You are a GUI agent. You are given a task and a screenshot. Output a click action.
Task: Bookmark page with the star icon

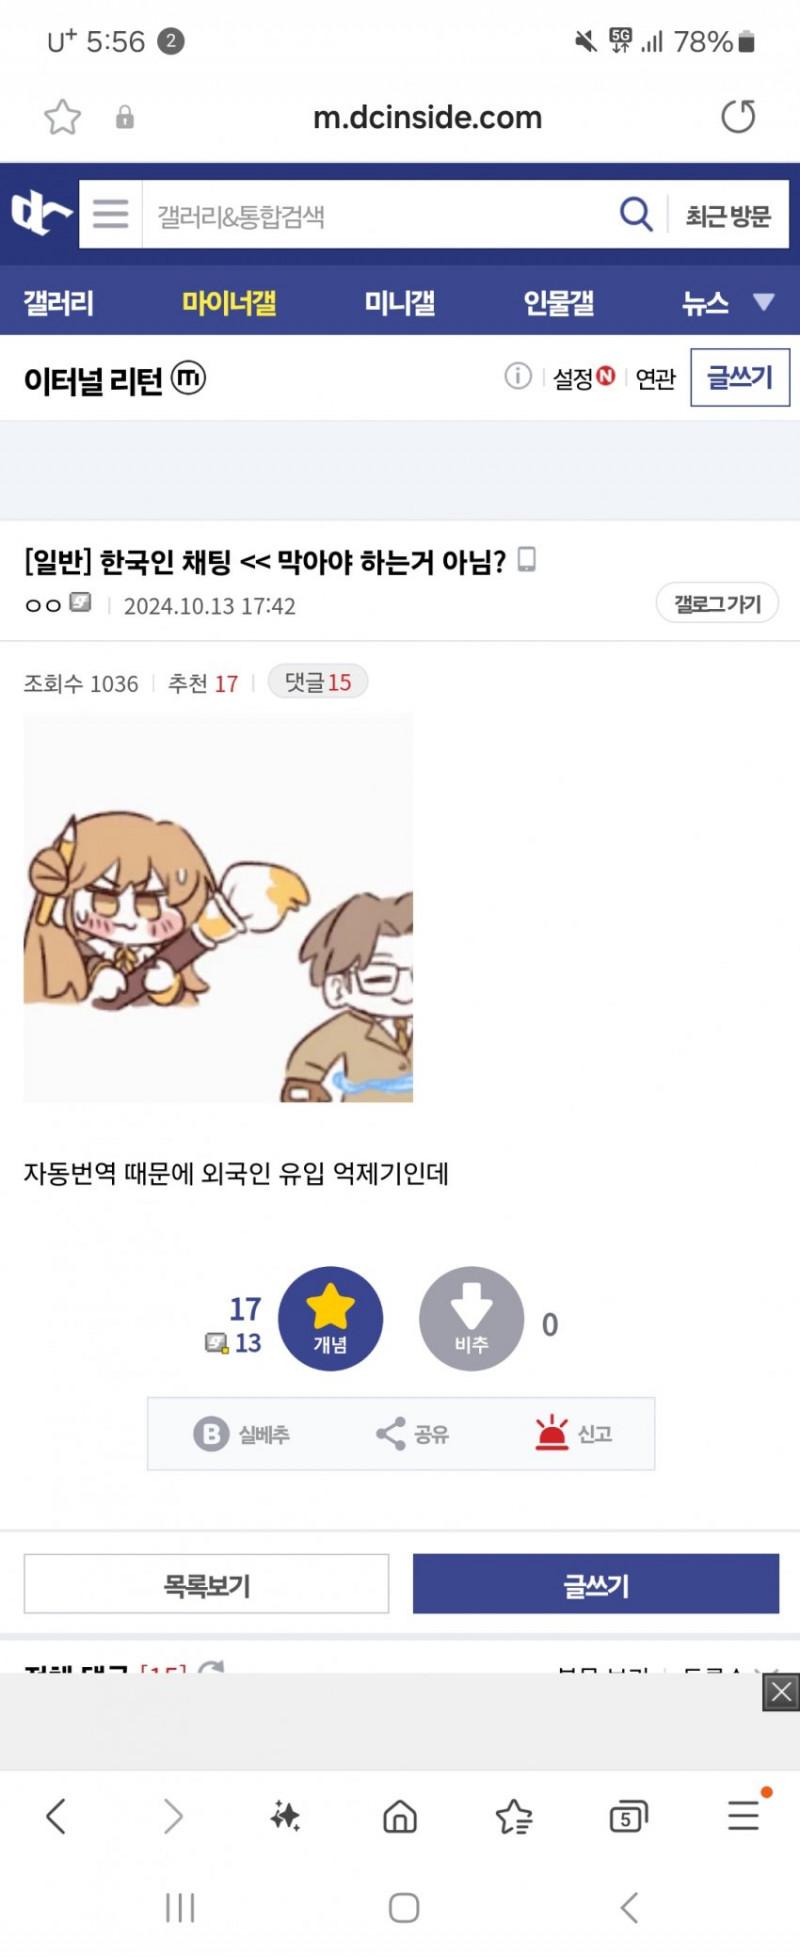point(62,118)
